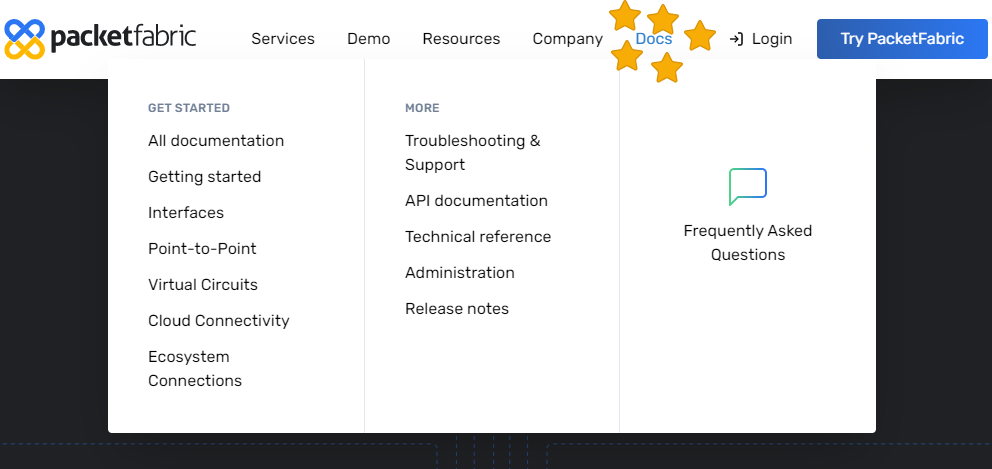Open the Company dropdown menu
Viewport: 992px width, 469px height.
pyautogui.click(x=567, y=39)
